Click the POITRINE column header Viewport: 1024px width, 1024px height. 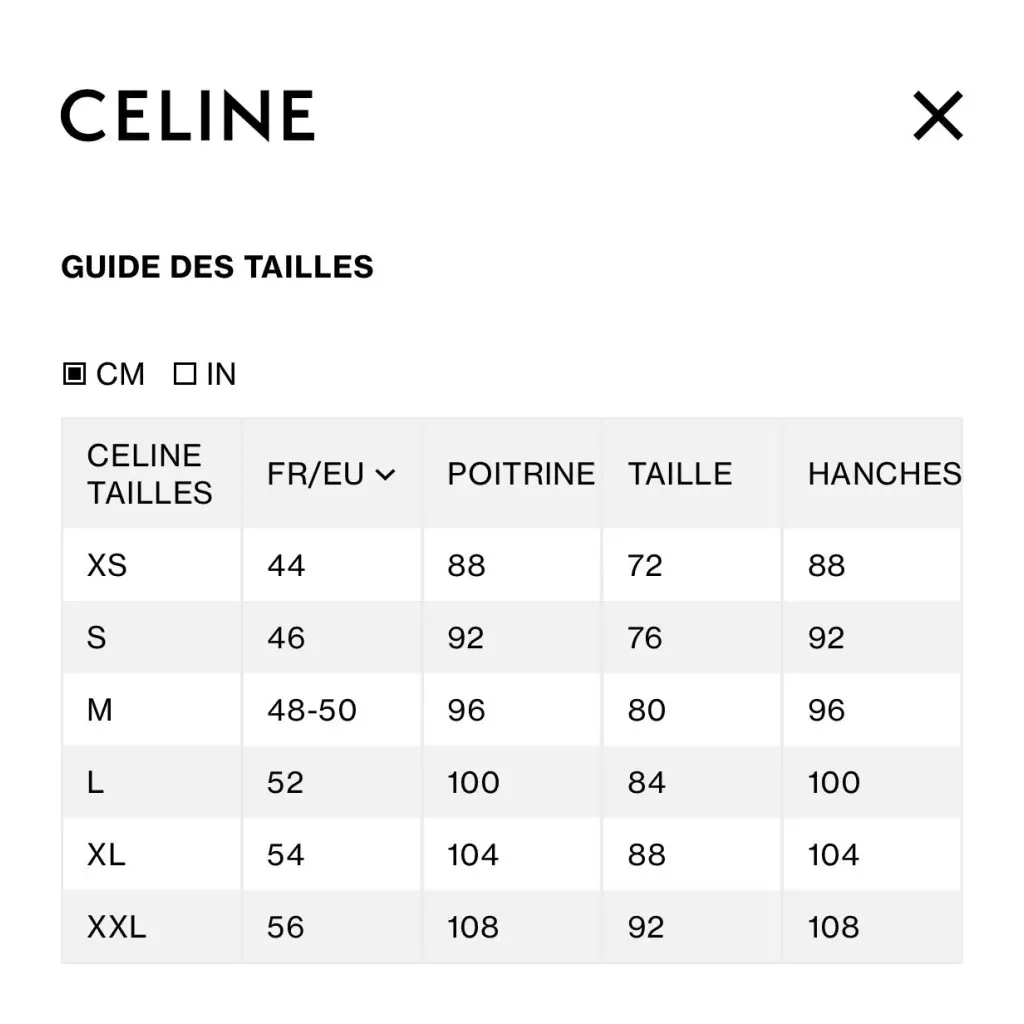click(x=520, y=473)
